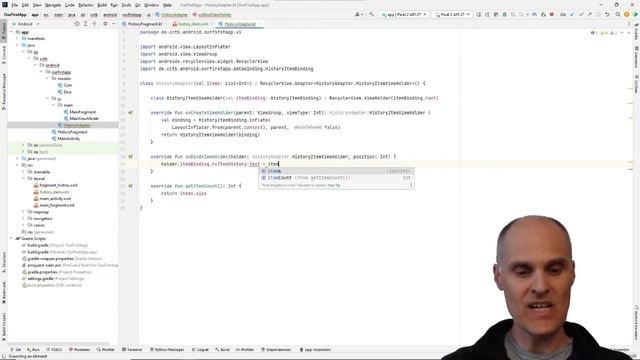
Task: Open the Tools menu
Action: click(126, 5)
